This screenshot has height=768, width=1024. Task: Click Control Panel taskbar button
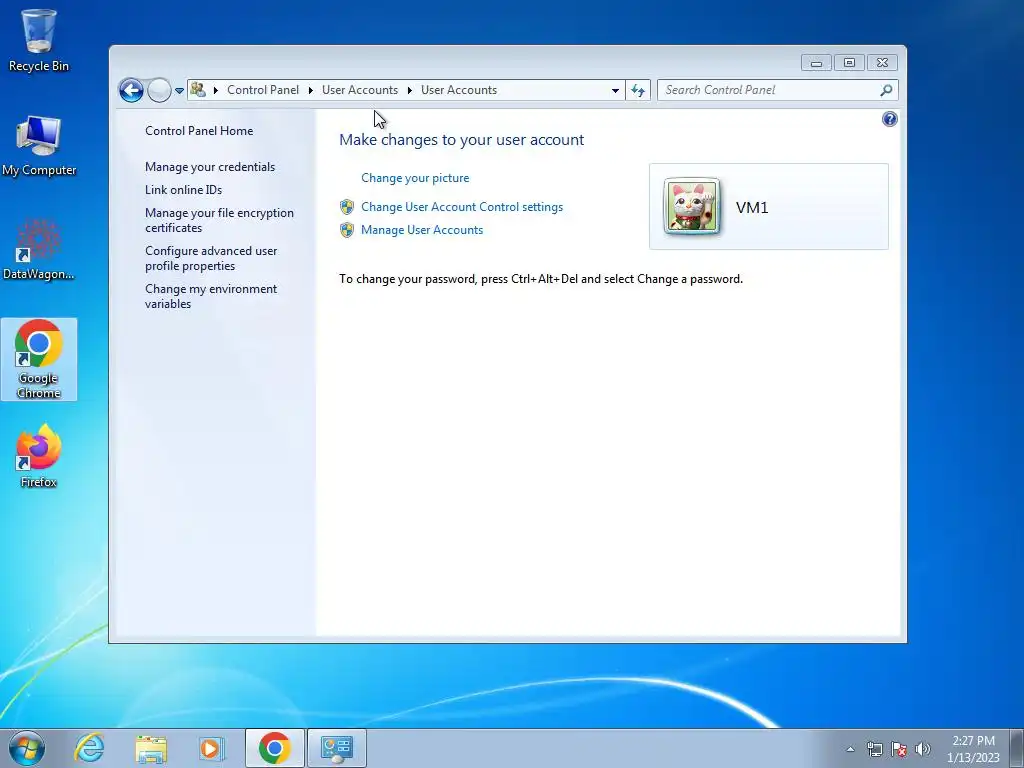point(337,748)
